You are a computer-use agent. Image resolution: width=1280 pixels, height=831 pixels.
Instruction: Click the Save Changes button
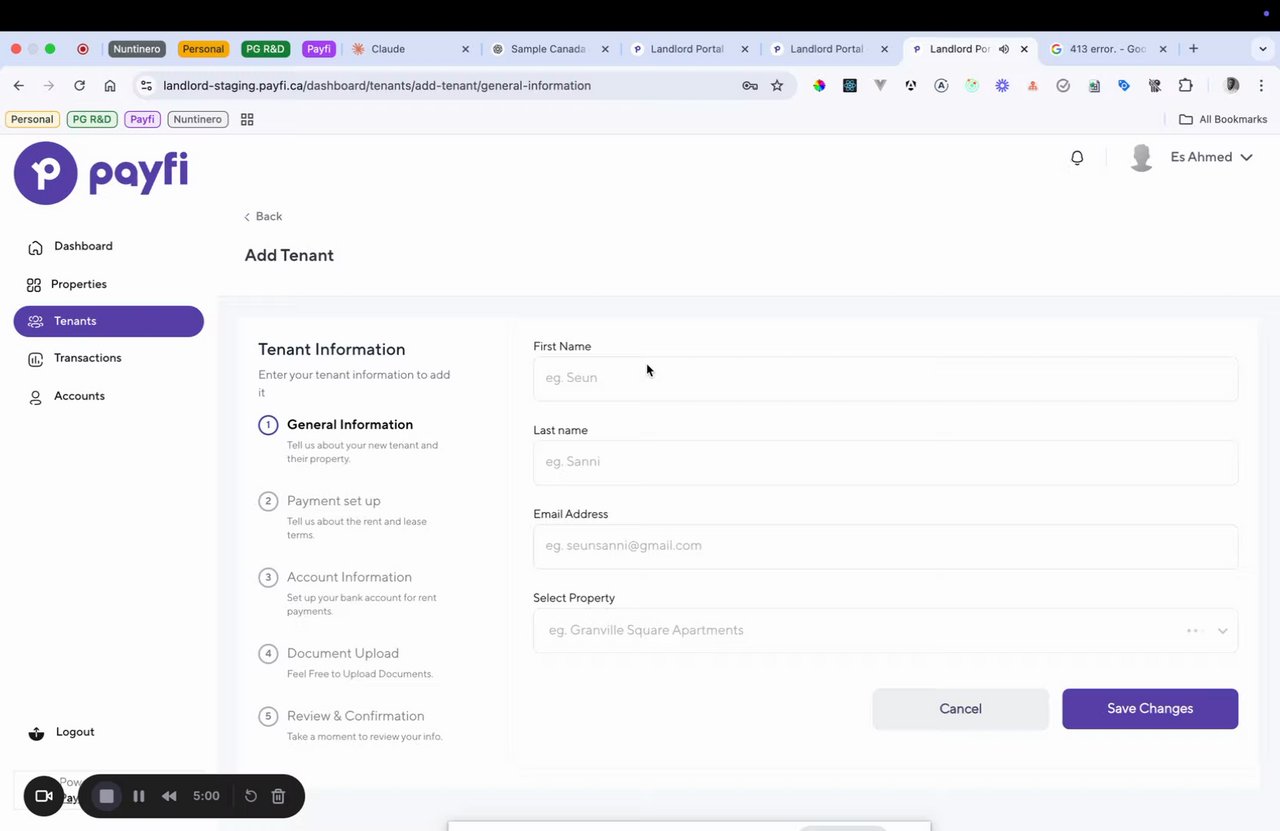(x=1150, y=709)
